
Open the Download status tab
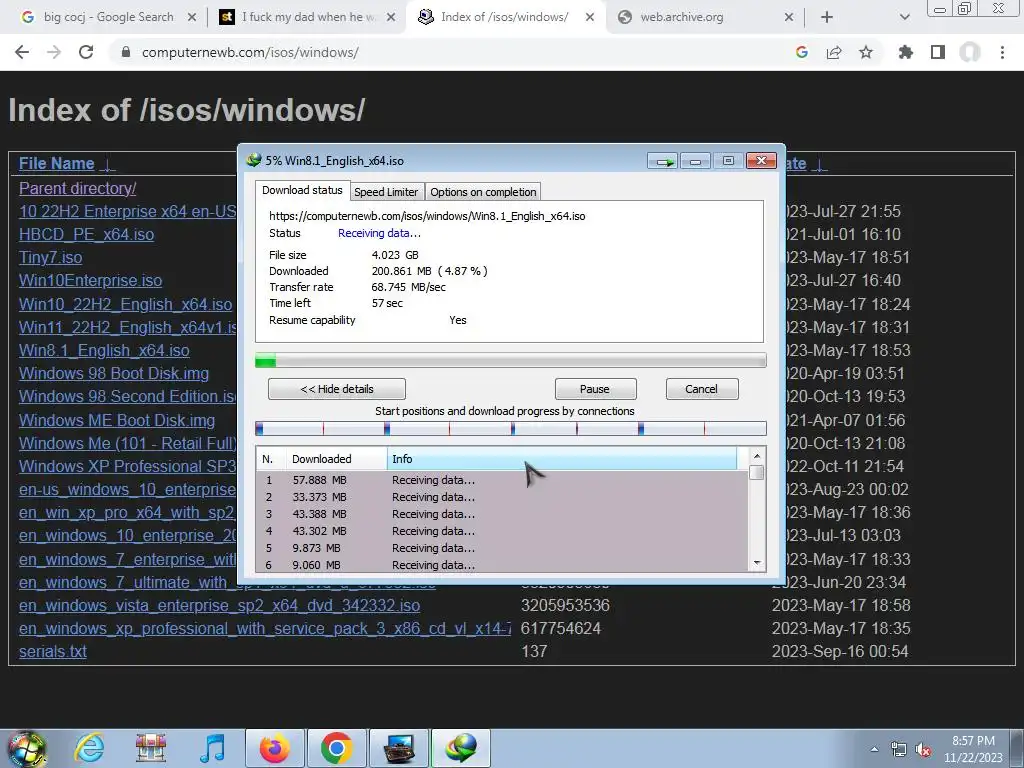coord(302,190)
